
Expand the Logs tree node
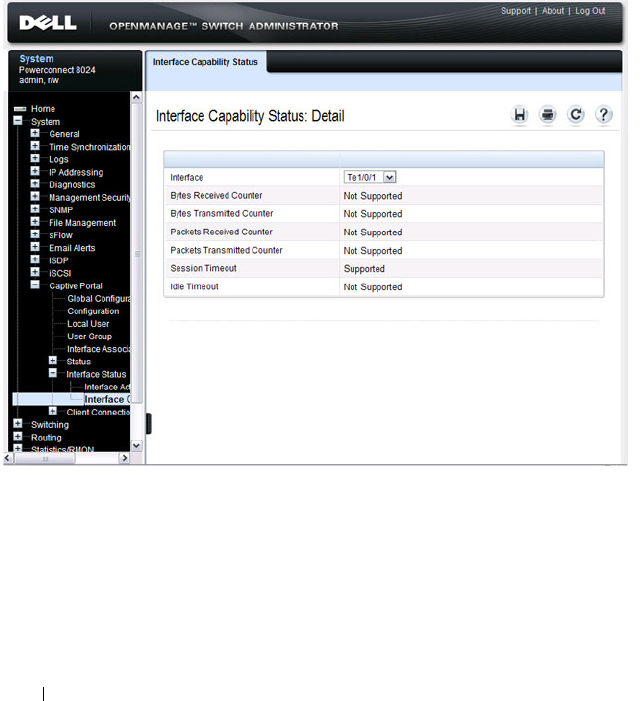coord(35,158)
